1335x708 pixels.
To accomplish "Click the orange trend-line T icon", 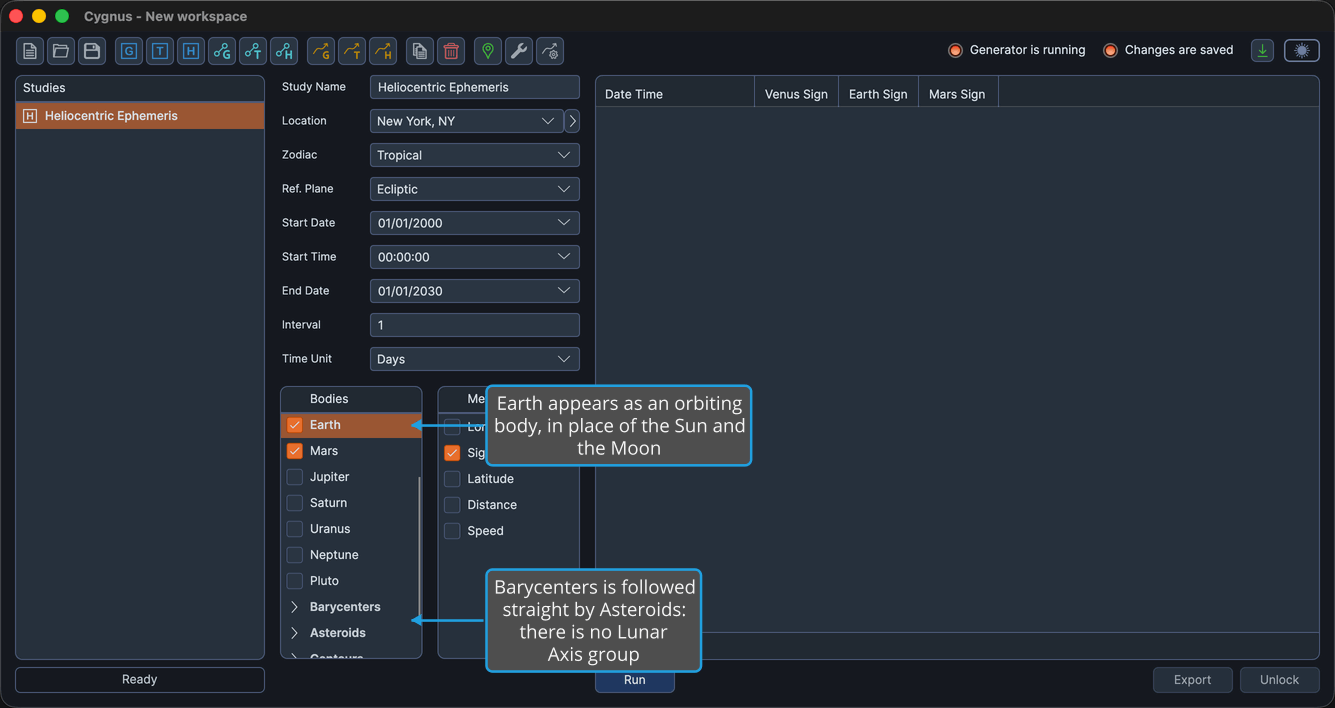I will [x=352, y=51].
